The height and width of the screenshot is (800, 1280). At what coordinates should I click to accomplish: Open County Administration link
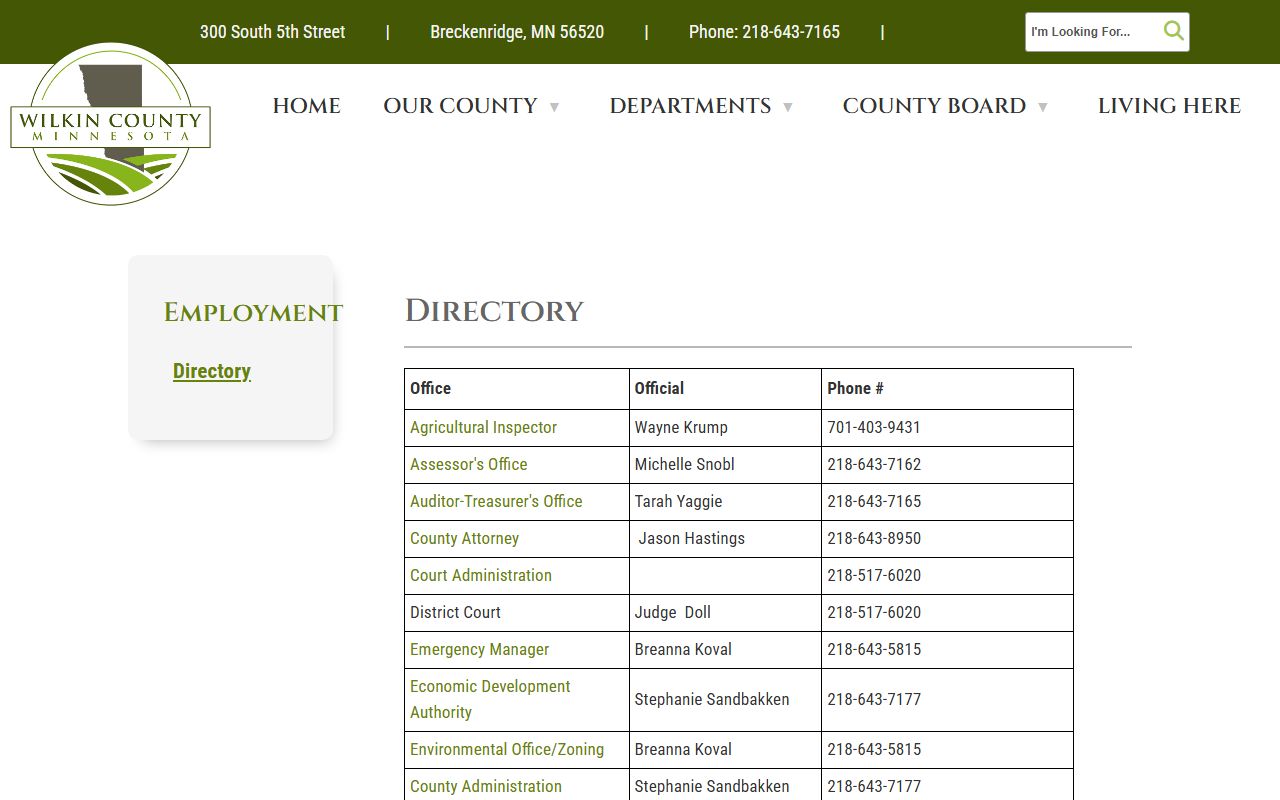[x=486, y=786]
